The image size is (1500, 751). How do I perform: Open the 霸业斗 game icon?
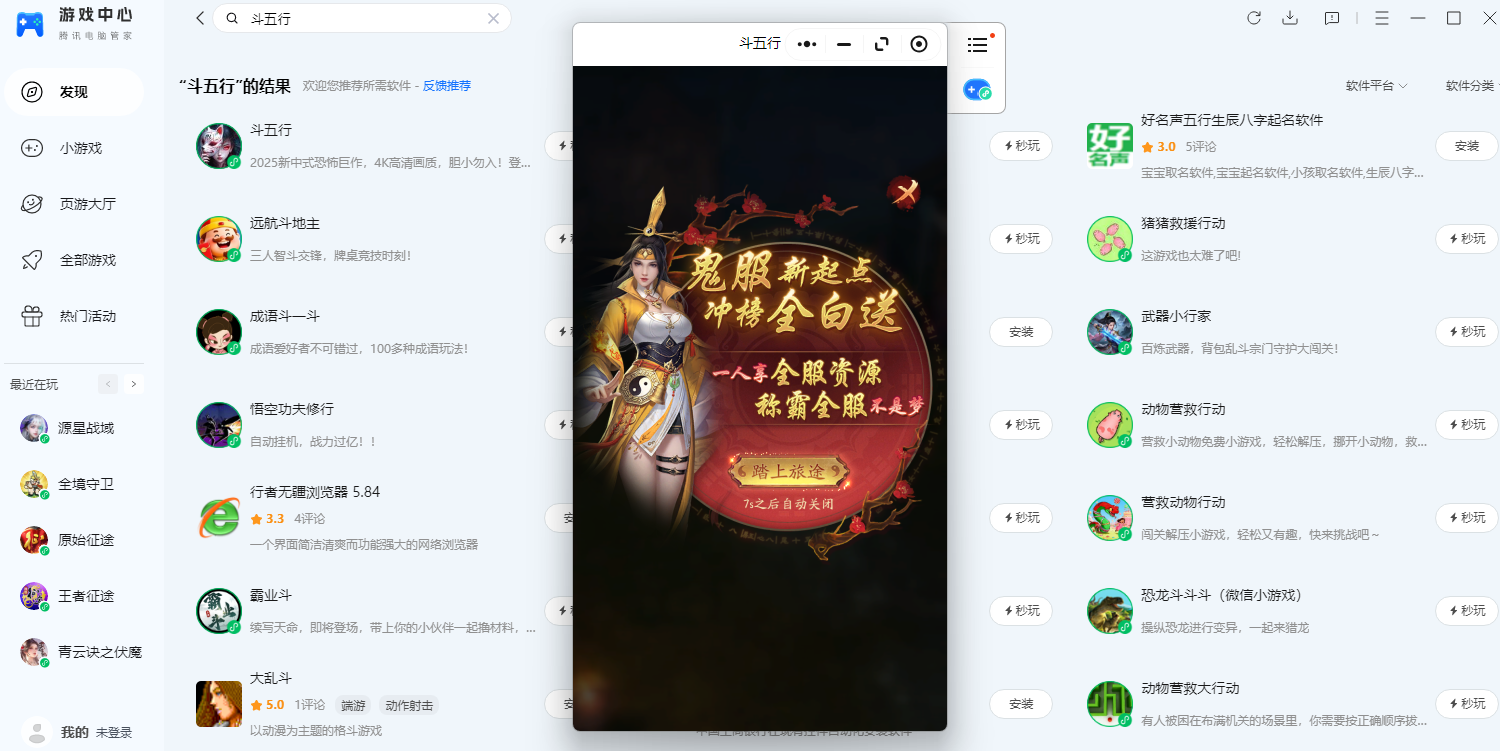pyautogui.click(x=219, y=611)
